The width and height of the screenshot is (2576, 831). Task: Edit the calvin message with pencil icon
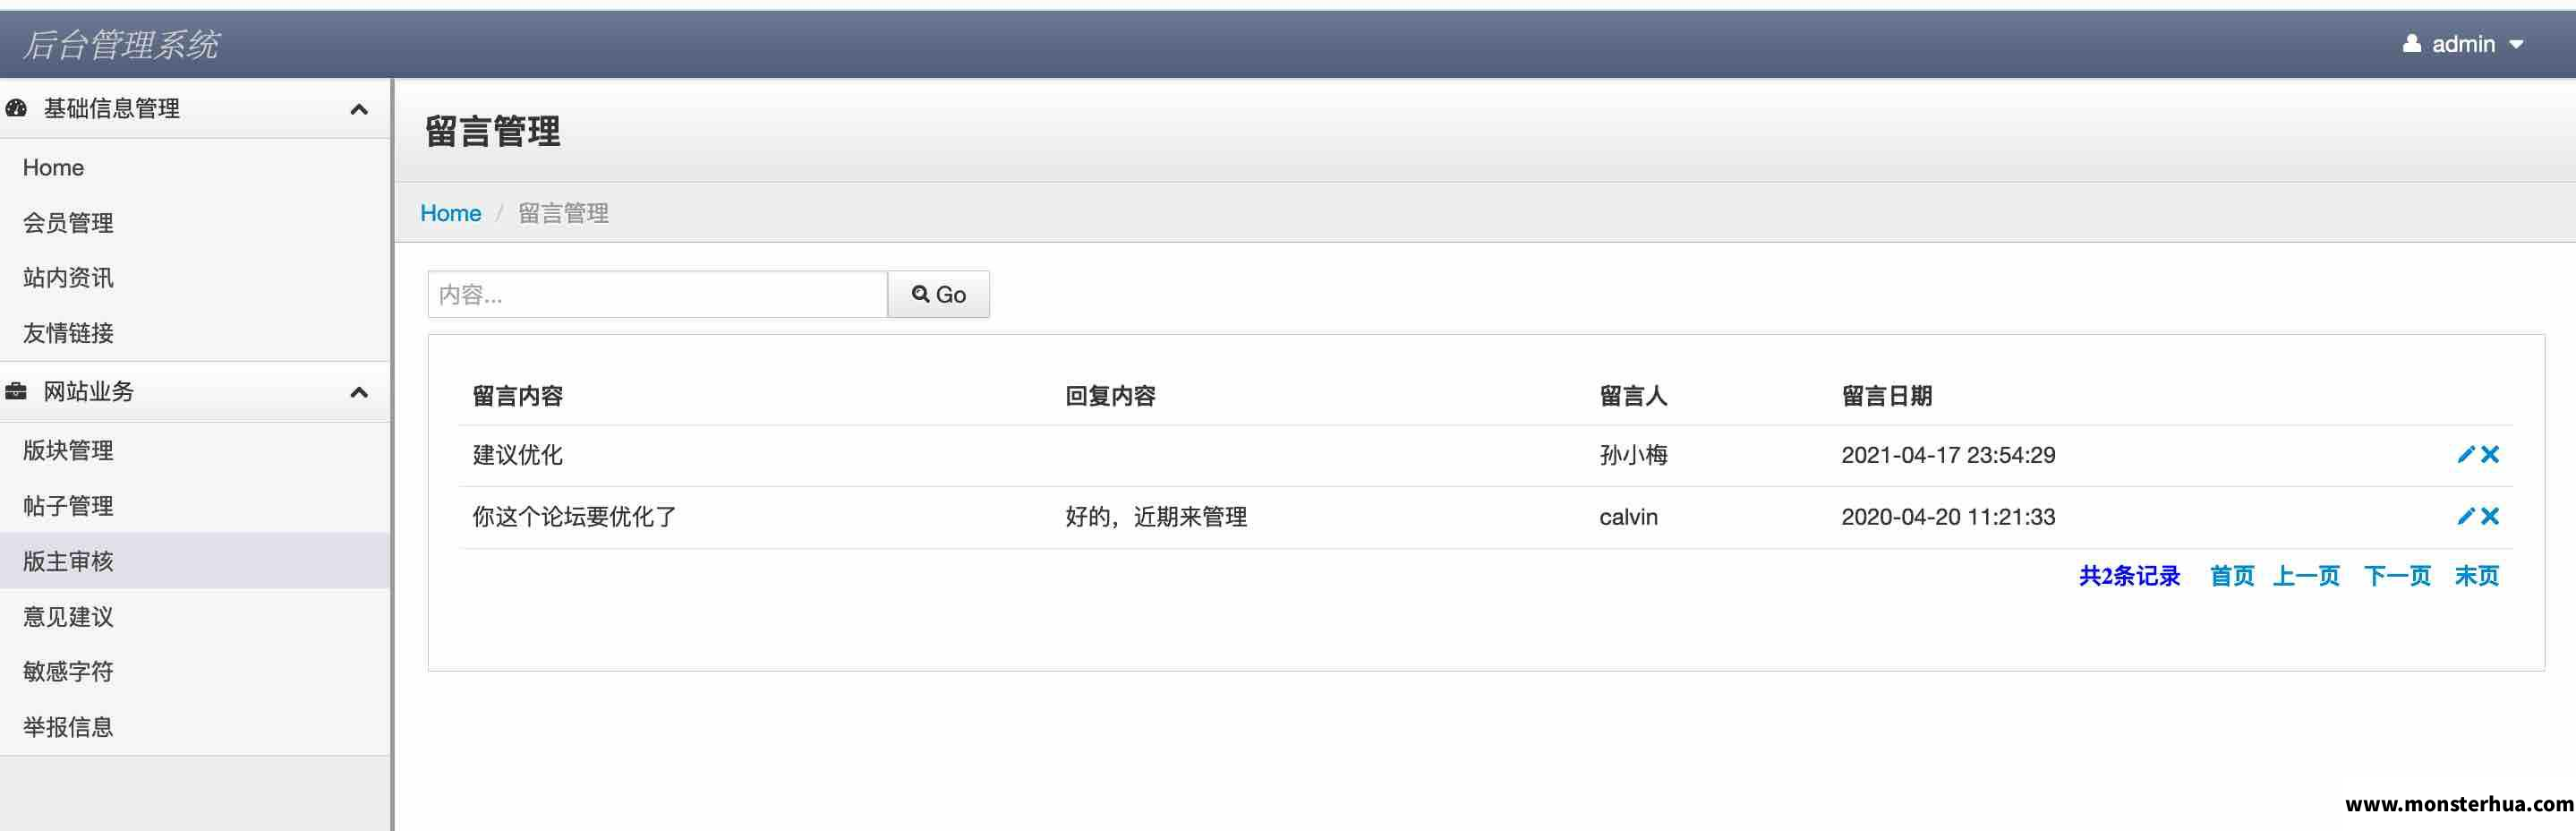click(2466, 517)
